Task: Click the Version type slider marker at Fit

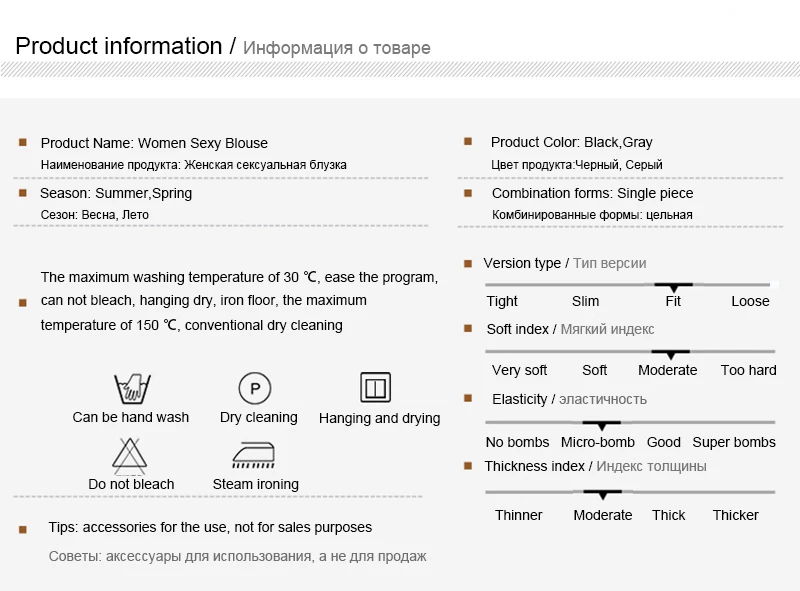Action: pos(673,287)
